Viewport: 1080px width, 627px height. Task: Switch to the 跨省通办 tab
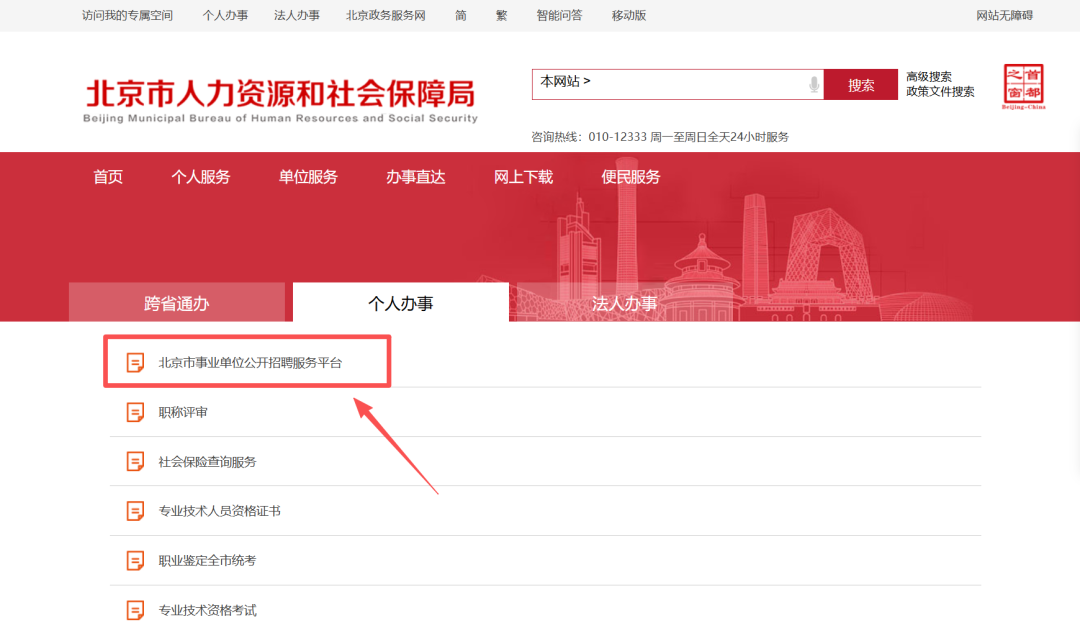177,302
